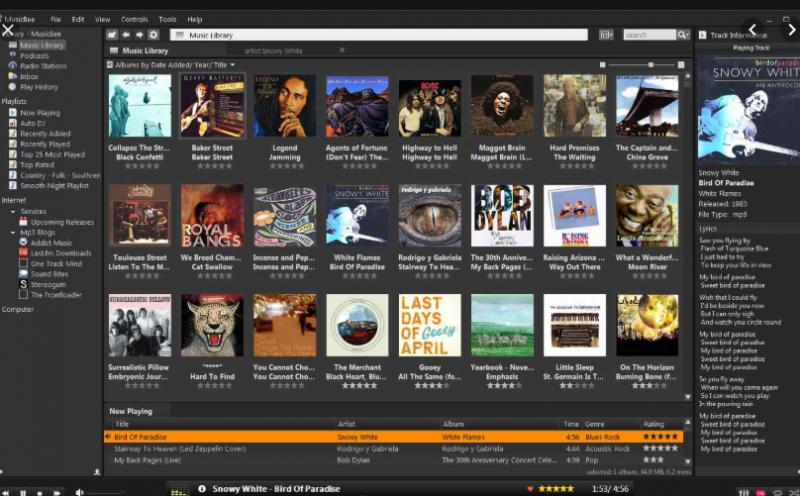Open the Addict Music blog entry
This screenshot has height=496, width=800.
51,243
